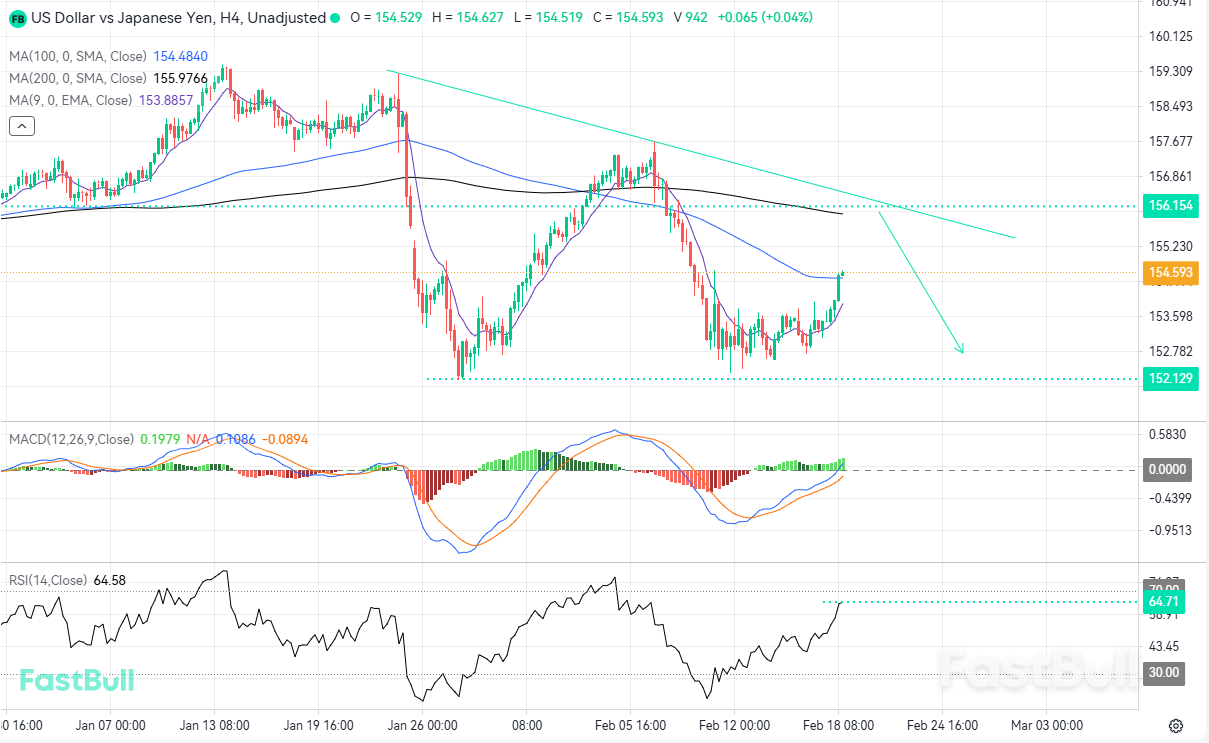
Task: Click the downward projection arrow head
Action: 960,349
